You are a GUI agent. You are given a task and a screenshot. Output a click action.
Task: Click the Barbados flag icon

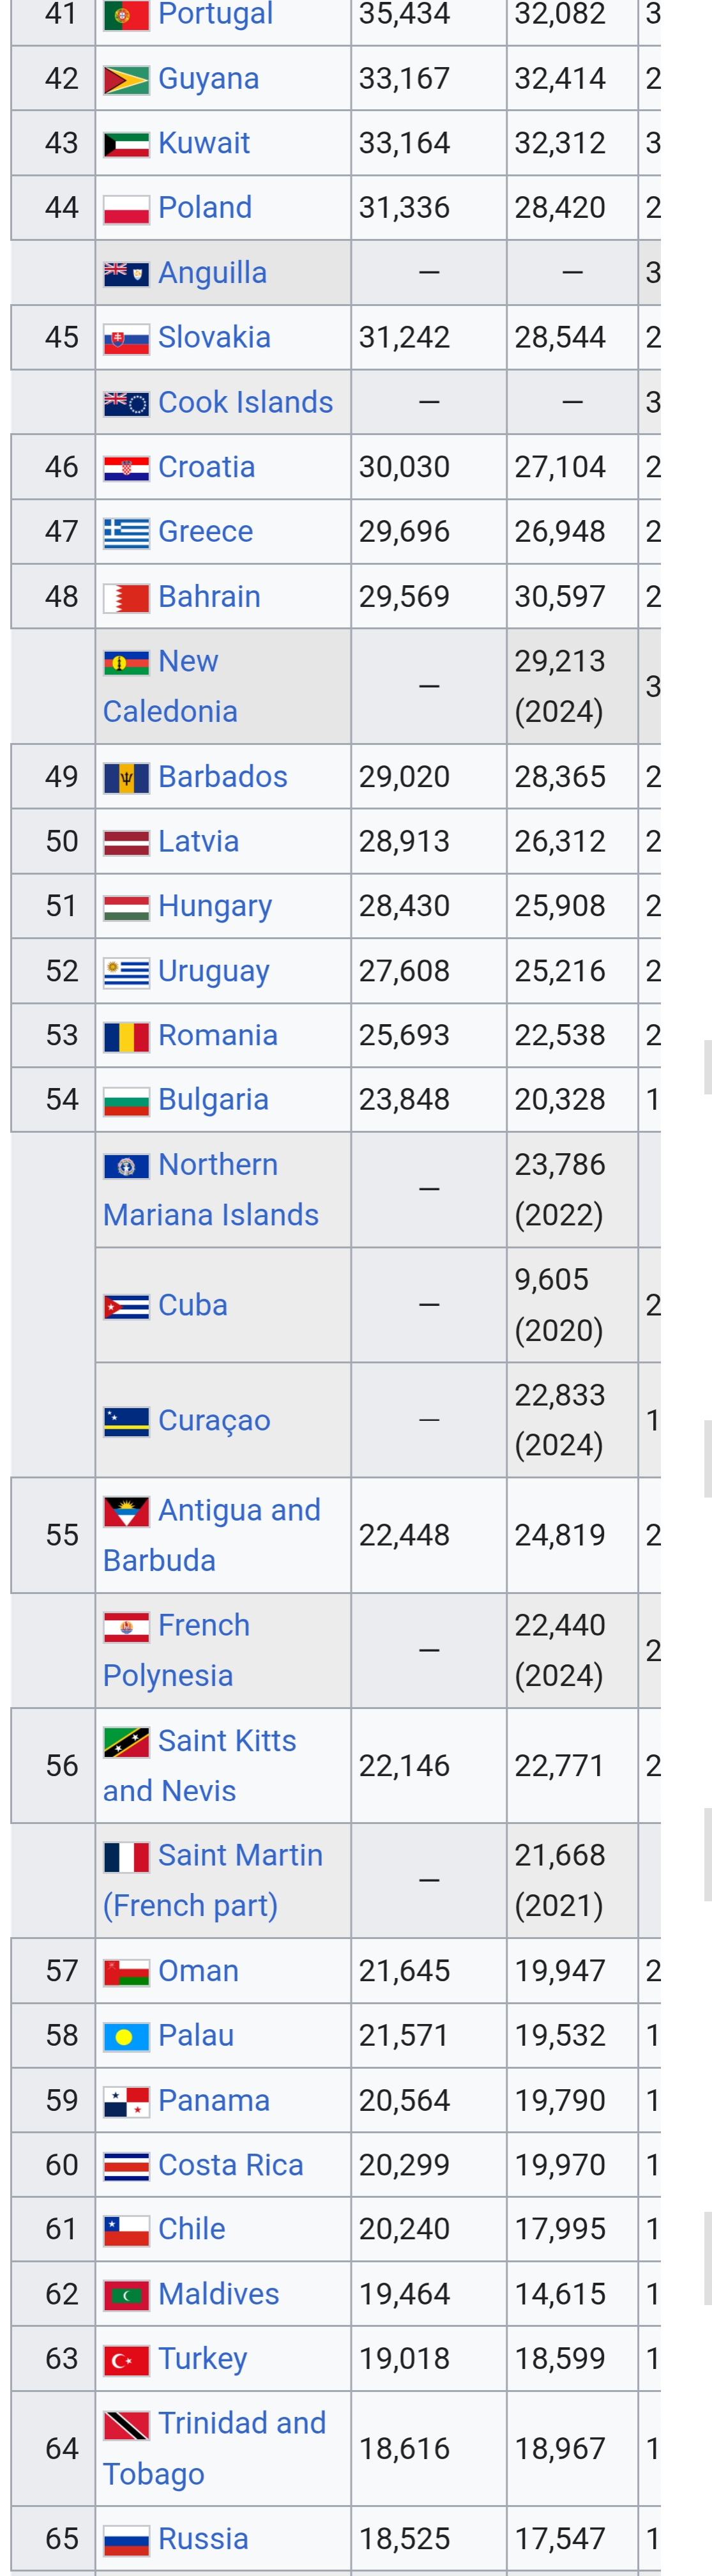126,778
